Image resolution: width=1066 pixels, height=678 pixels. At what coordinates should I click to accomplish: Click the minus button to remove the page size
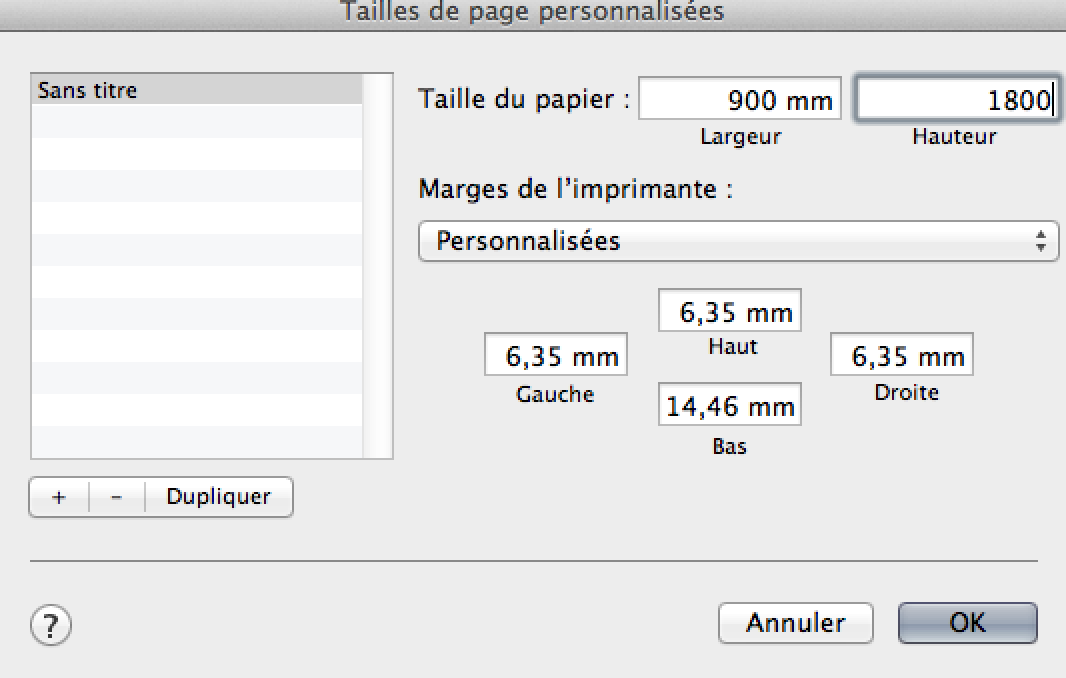pos(117,497)
